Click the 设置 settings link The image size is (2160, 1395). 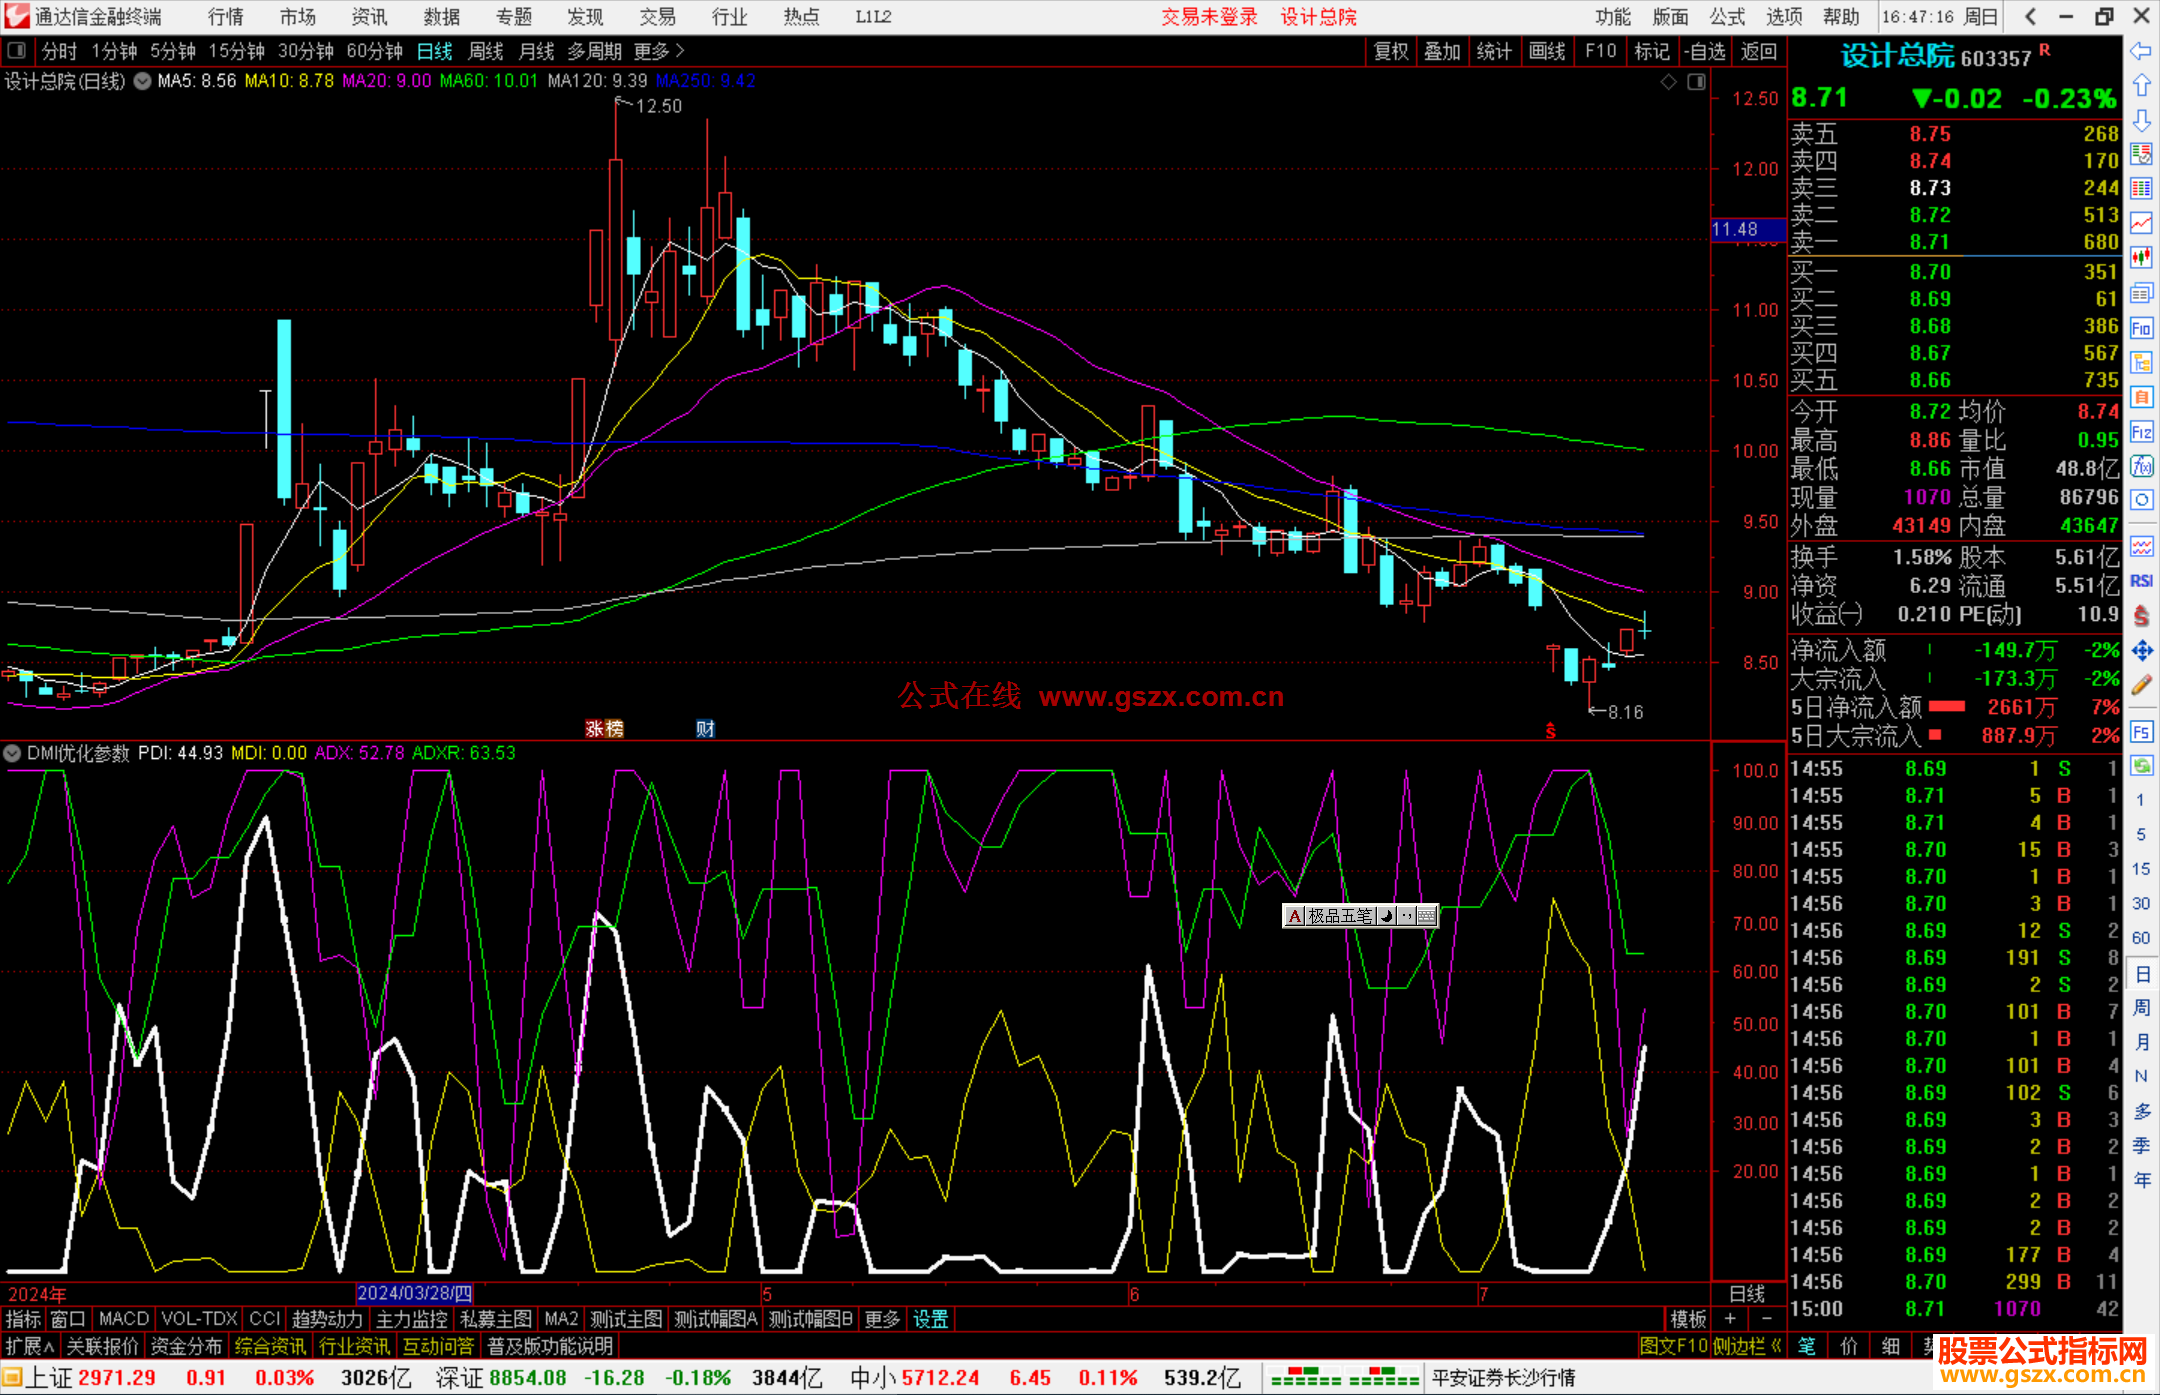pyautogui.click(x=930, y=1319)
